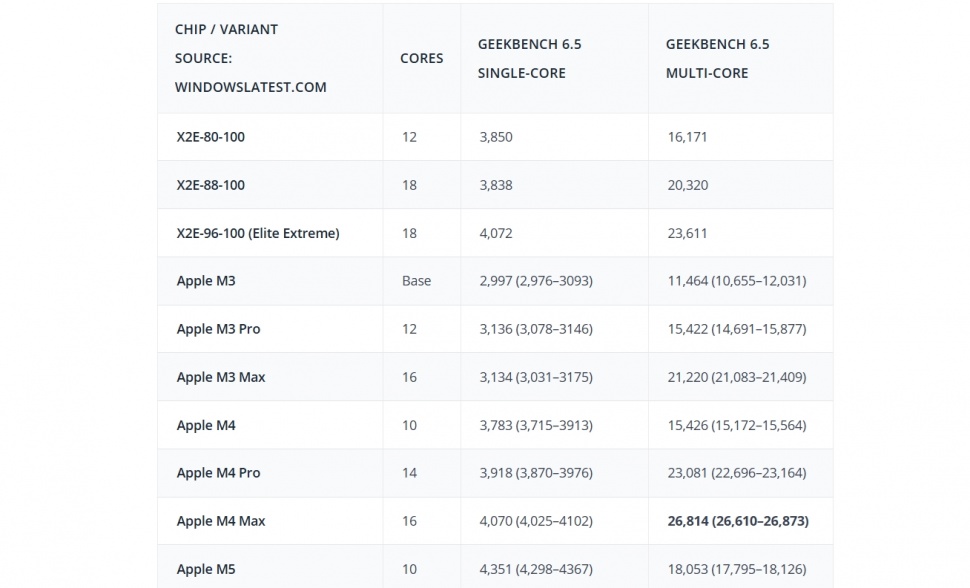Select the X2E-88-100 row label
This screenshot has height=588, width=970.
[x=210, y=184]
